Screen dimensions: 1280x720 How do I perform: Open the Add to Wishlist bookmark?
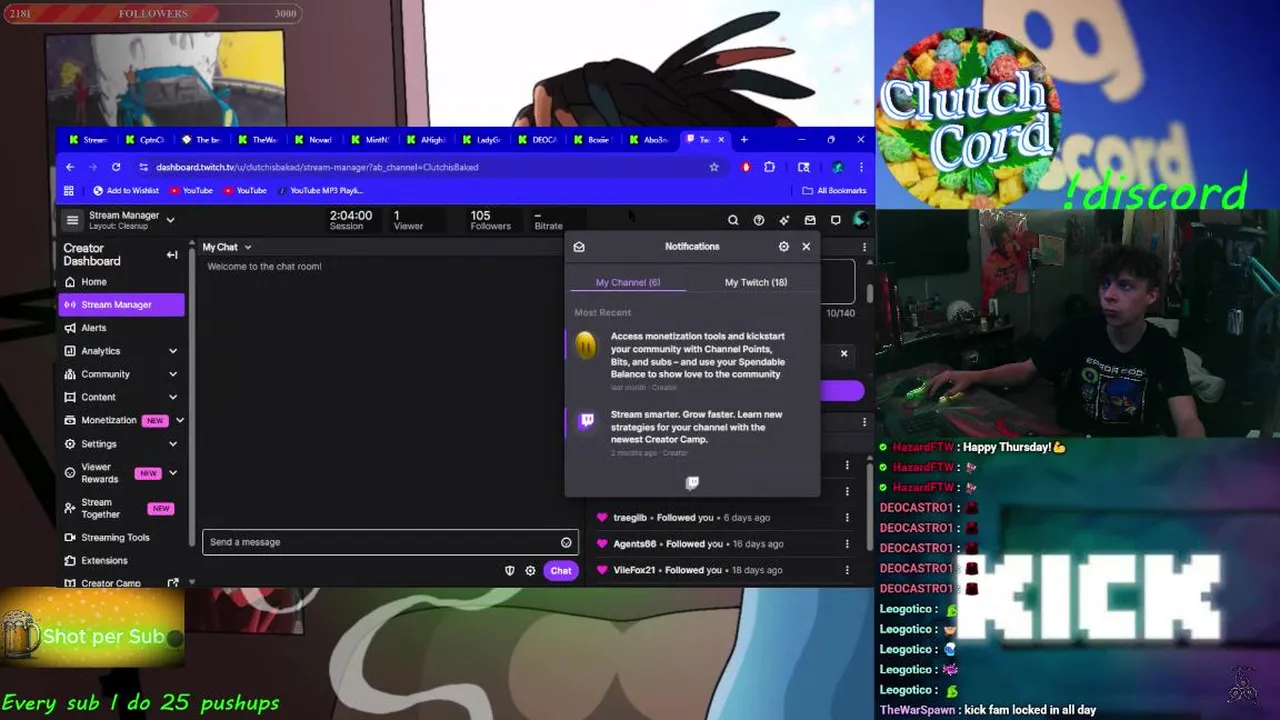(x=126, y=190)
